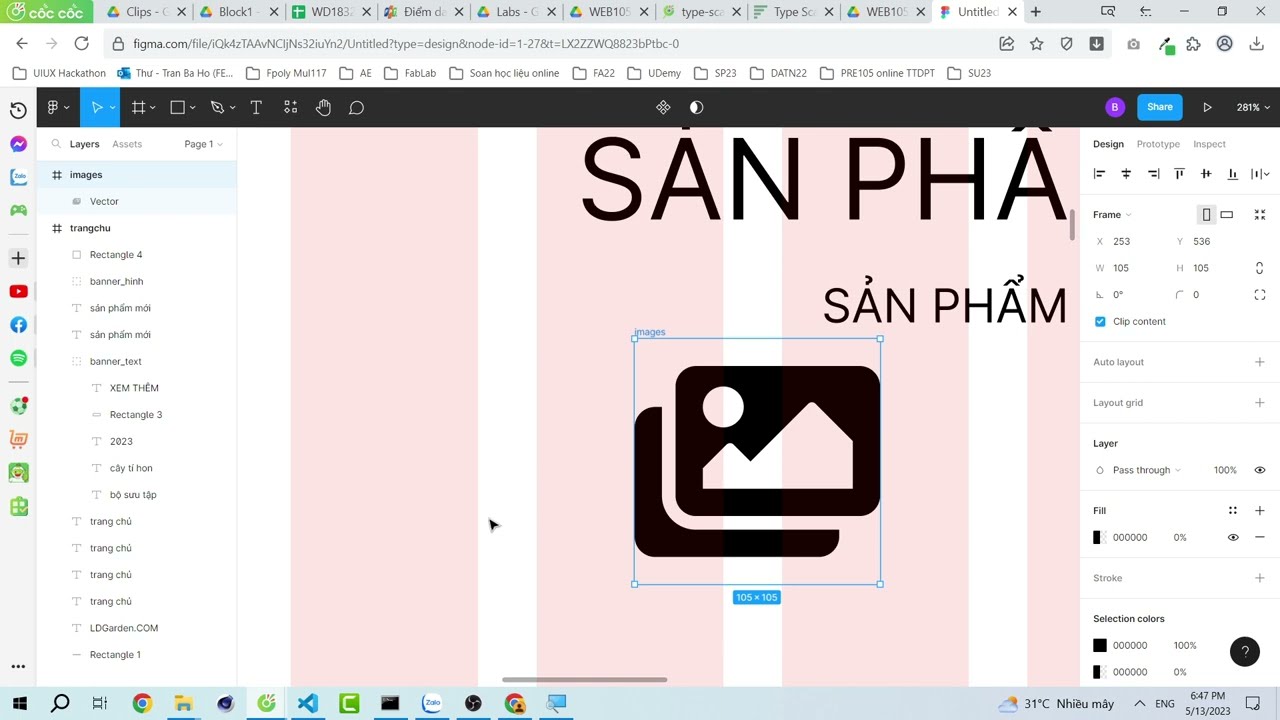The width and height of the screenshot is (1280, 720).
Task: Click the Align top icon
Action: tap(1179, 174)
